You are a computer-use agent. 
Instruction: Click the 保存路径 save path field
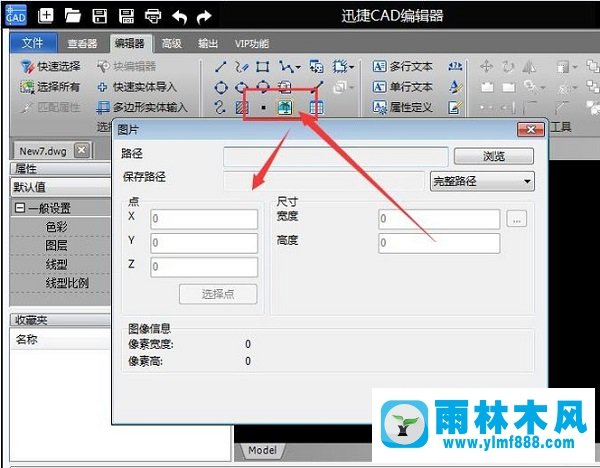[324, 181]
